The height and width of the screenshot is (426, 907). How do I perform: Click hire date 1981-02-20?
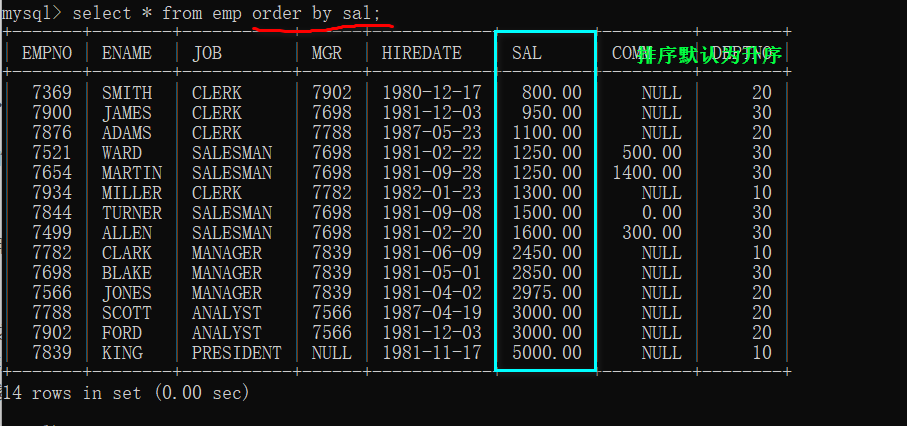pyautogui.click(x=432, y=233)
